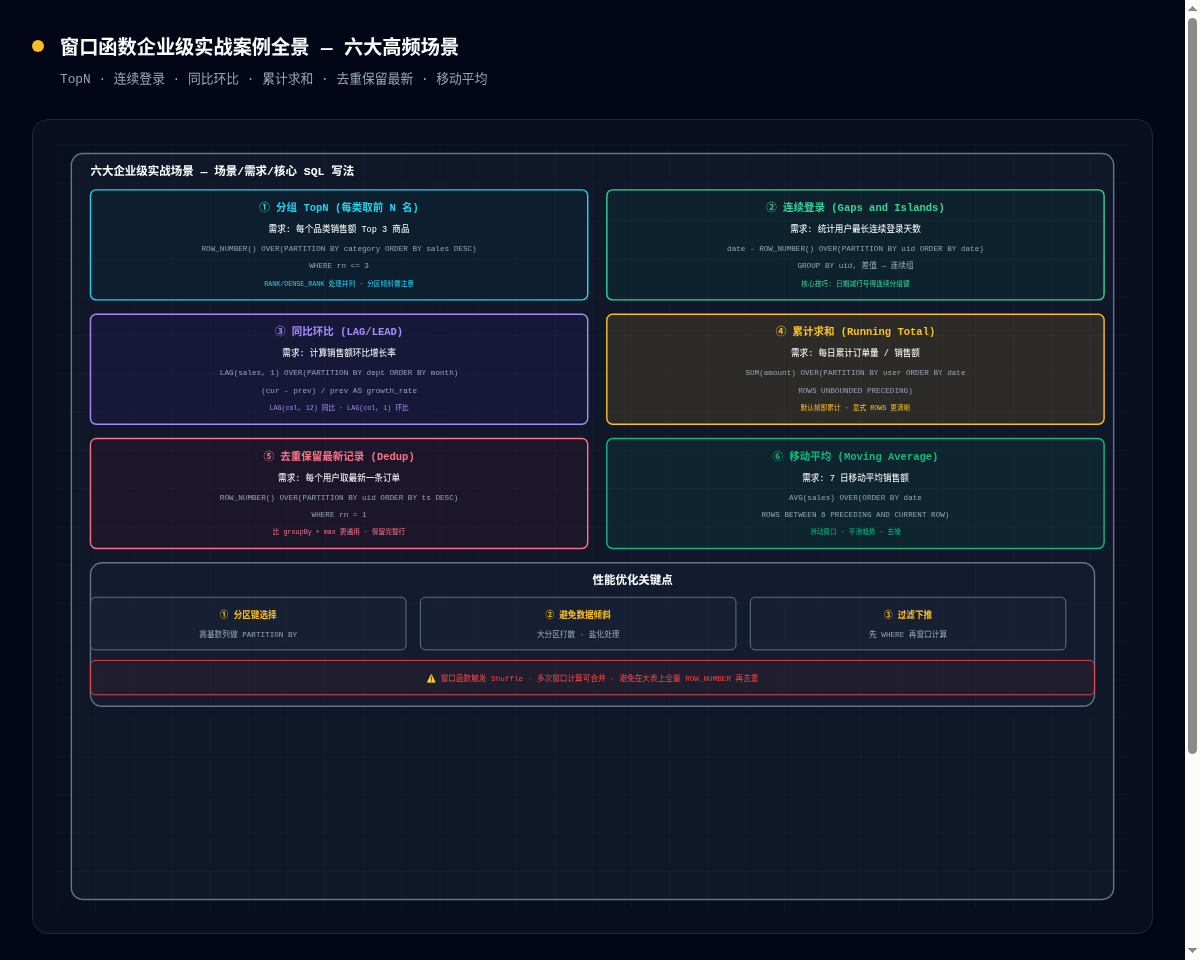1200x960 pixels.
Task: Click the WHERE rn <= 3 line
Action: pos(339,265)
